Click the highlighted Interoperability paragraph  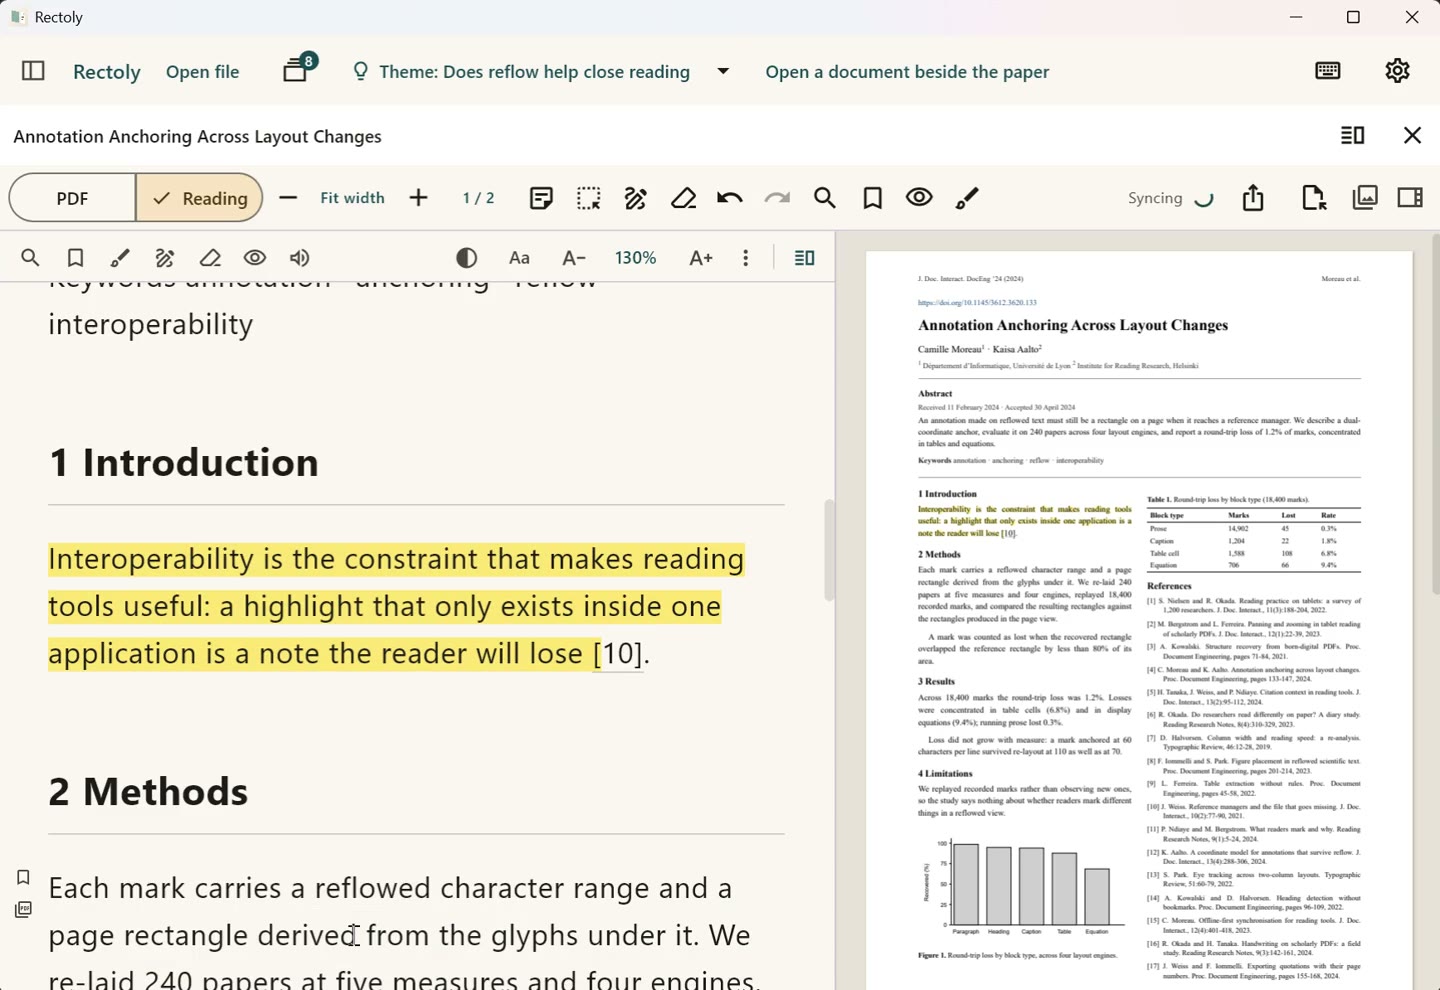click(396, 606)
